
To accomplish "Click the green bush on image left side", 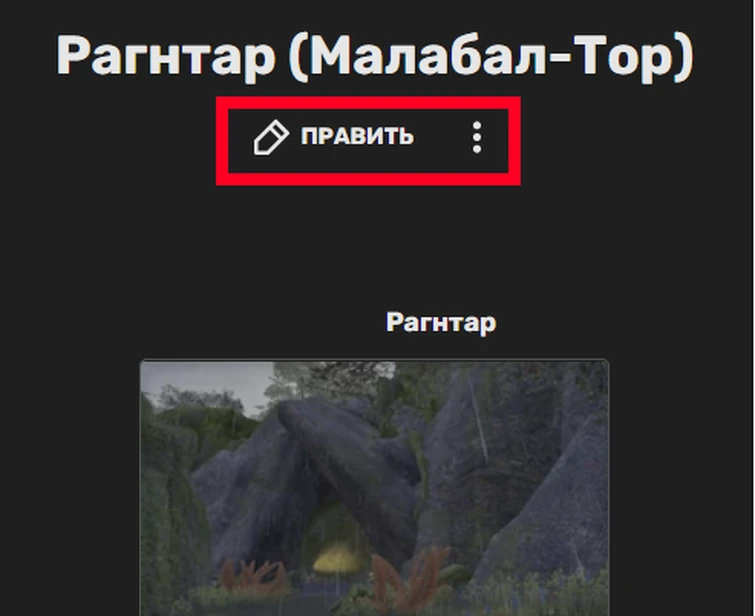I will [x=171, y=506].
